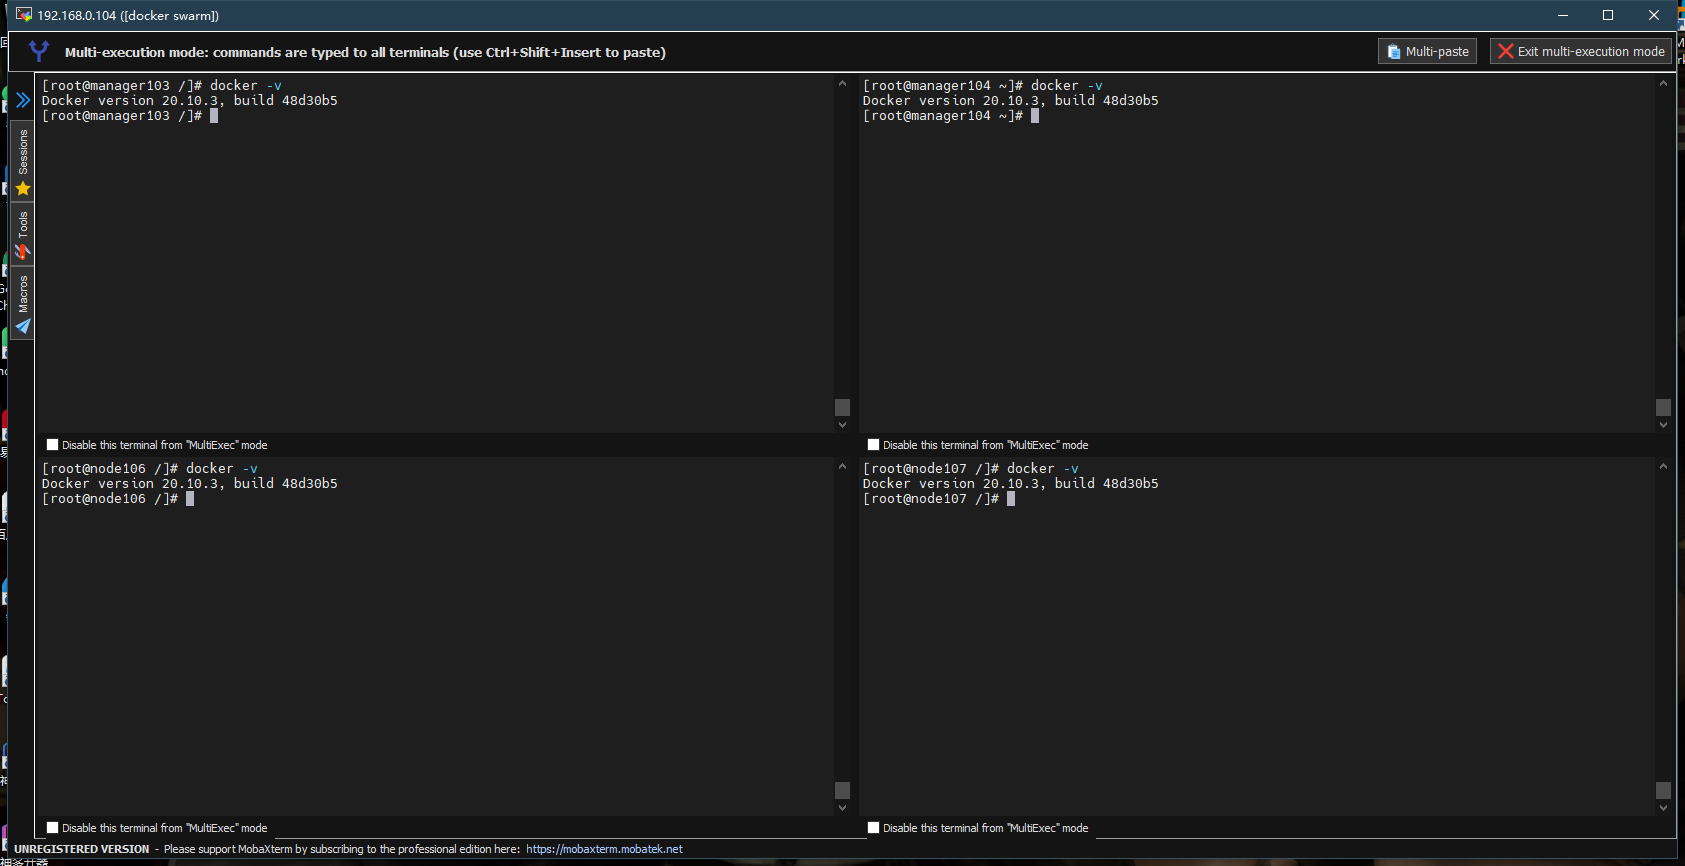Open the Sessions tab in the sidebar

(x=23, y=162)
